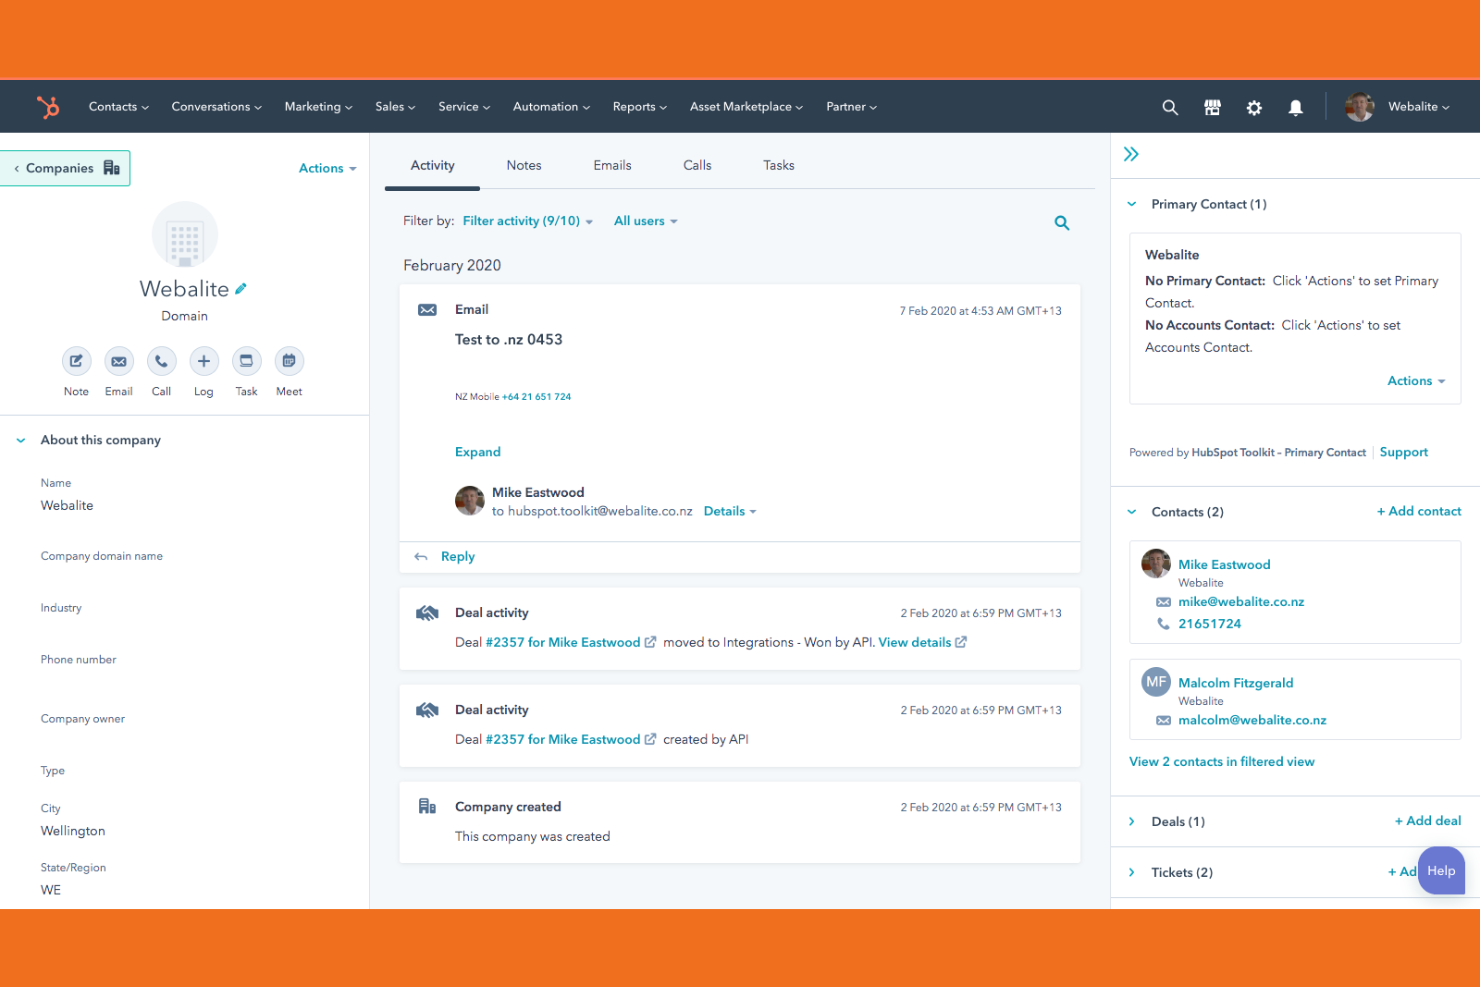Select the Call icon

click(161, 361)
